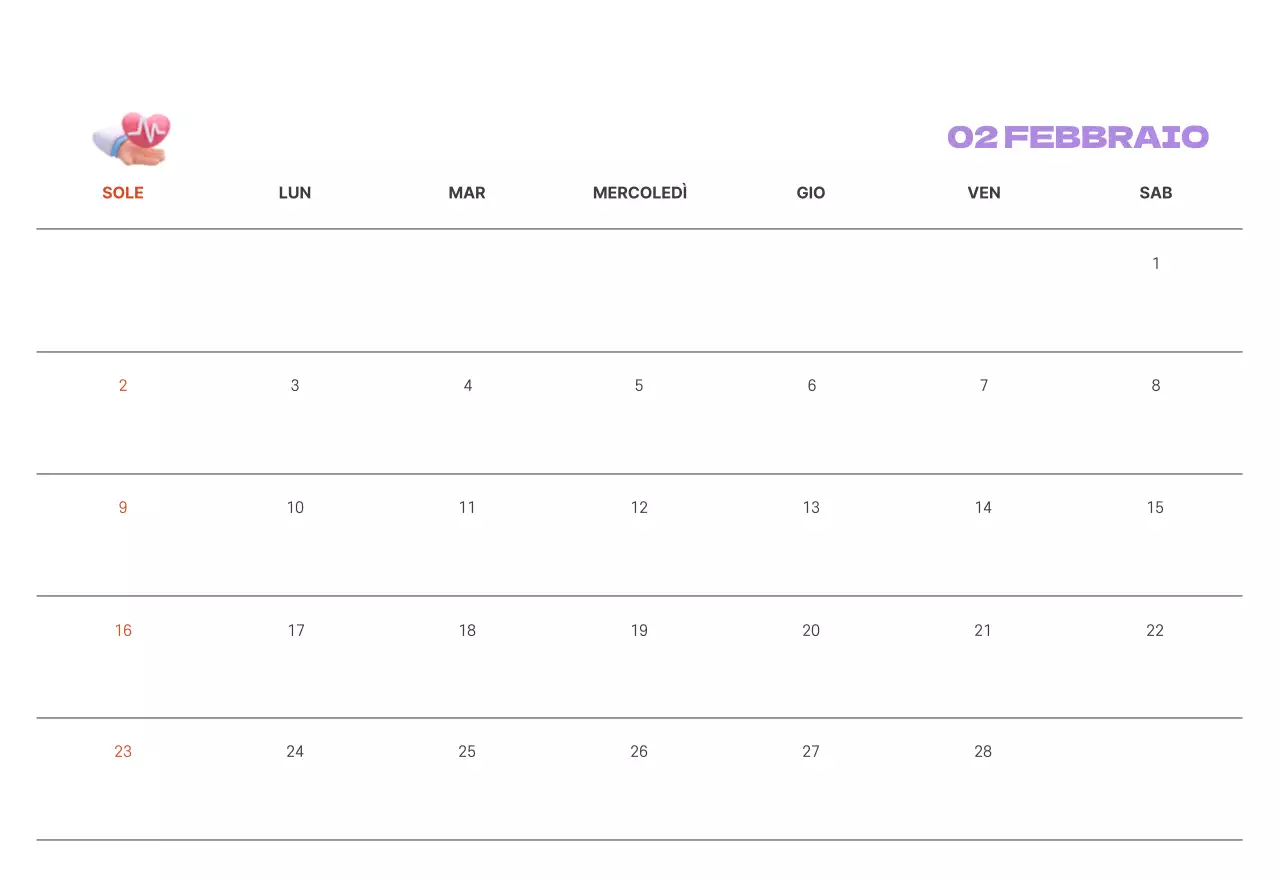This screenshot has width=1280, height=880.
Task: Click on date 8
Action: click(1156, 386)
